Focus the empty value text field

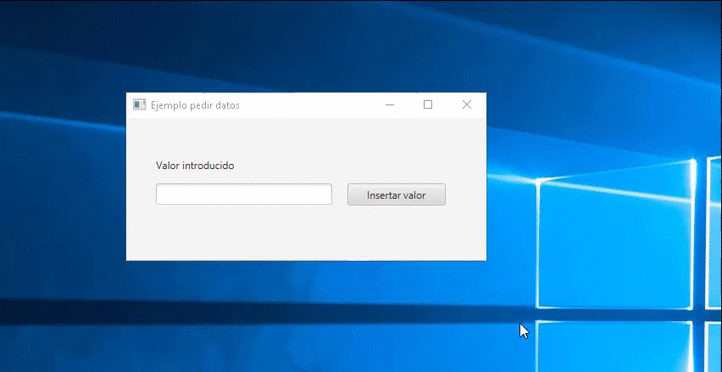tap(244, 194)
